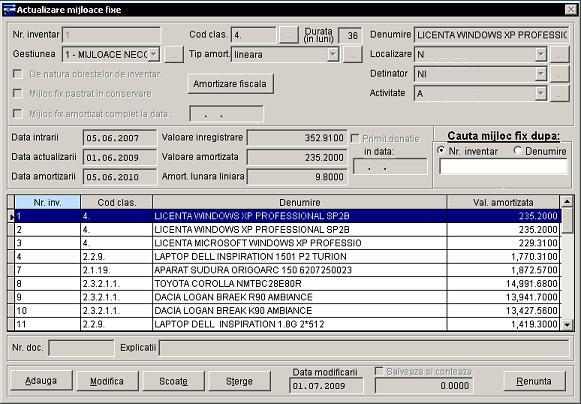581x404 pixels.
Task: Click the browse button beside Detinator
Action: point(560,74)
